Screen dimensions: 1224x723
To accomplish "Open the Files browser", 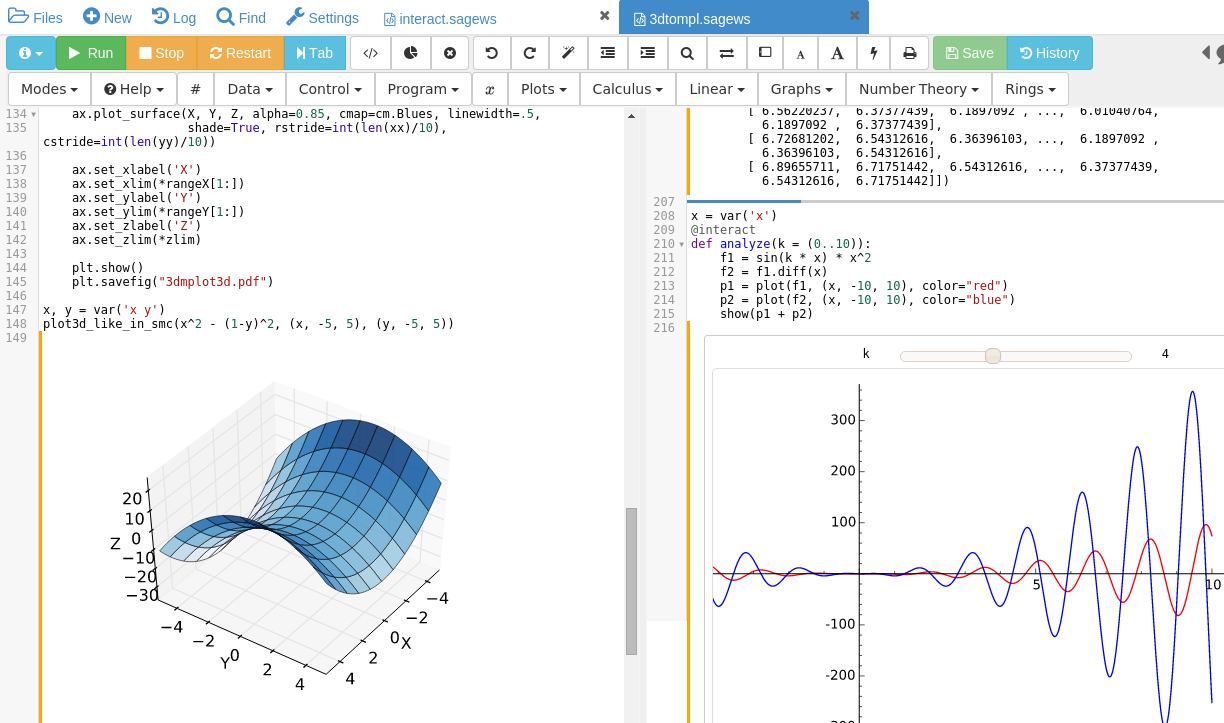I will [x=35, y=17].
